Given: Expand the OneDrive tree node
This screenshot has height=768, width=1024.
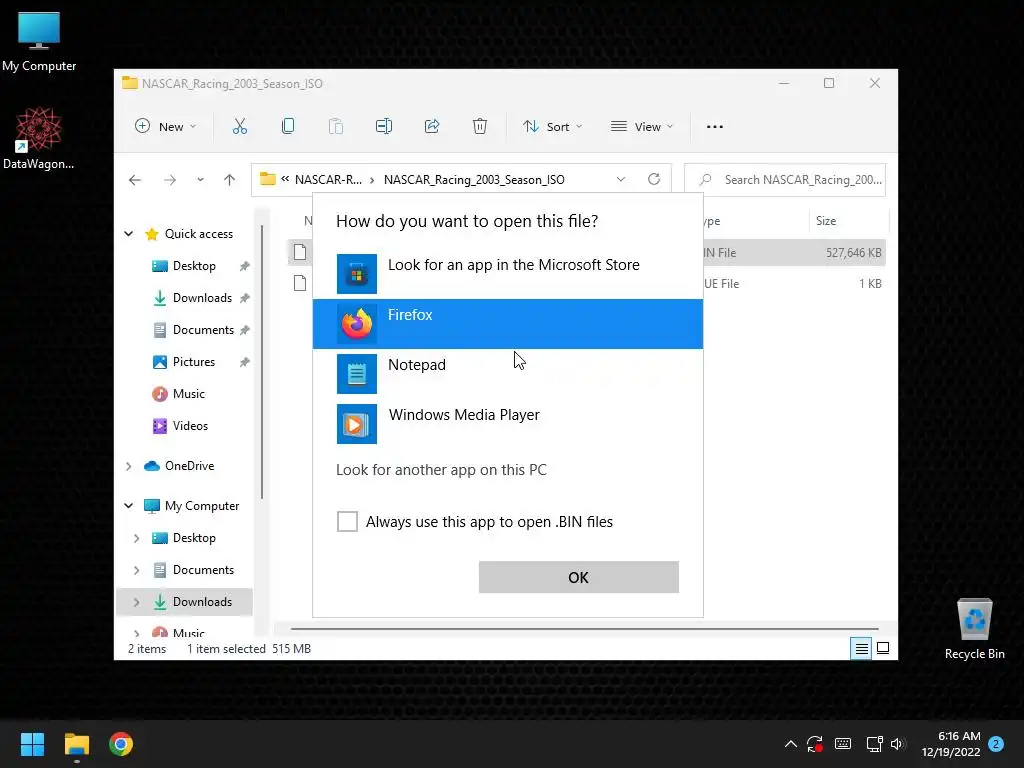Looking at the screenshot, I should (129, 466).
